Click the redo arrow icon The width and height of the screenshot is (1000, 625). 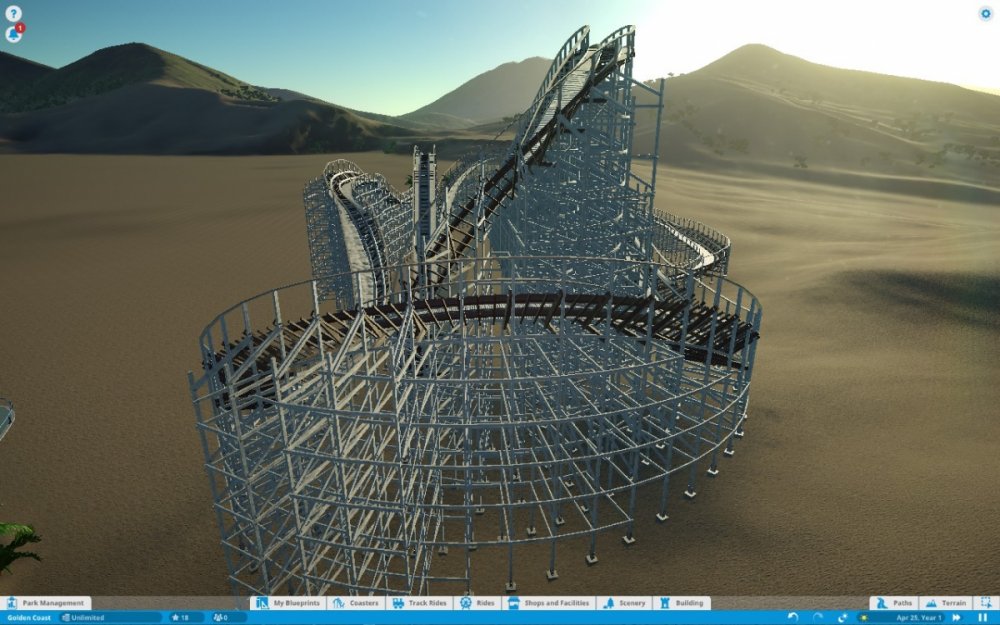pos(818,618)
